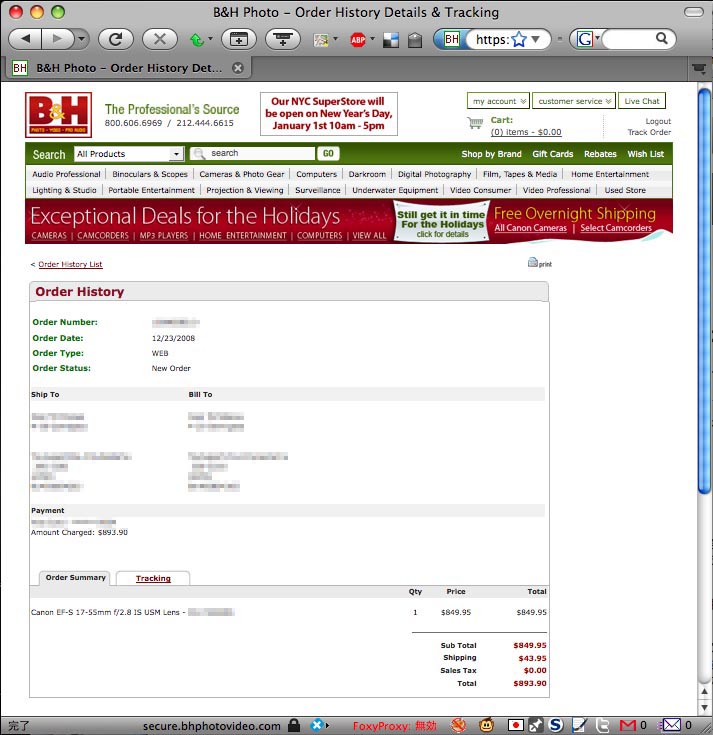The height and width of the screenshot is (735, 713).
Task: Click 'Still get it in time' holiday banner
Action: (x=441, y=224)
